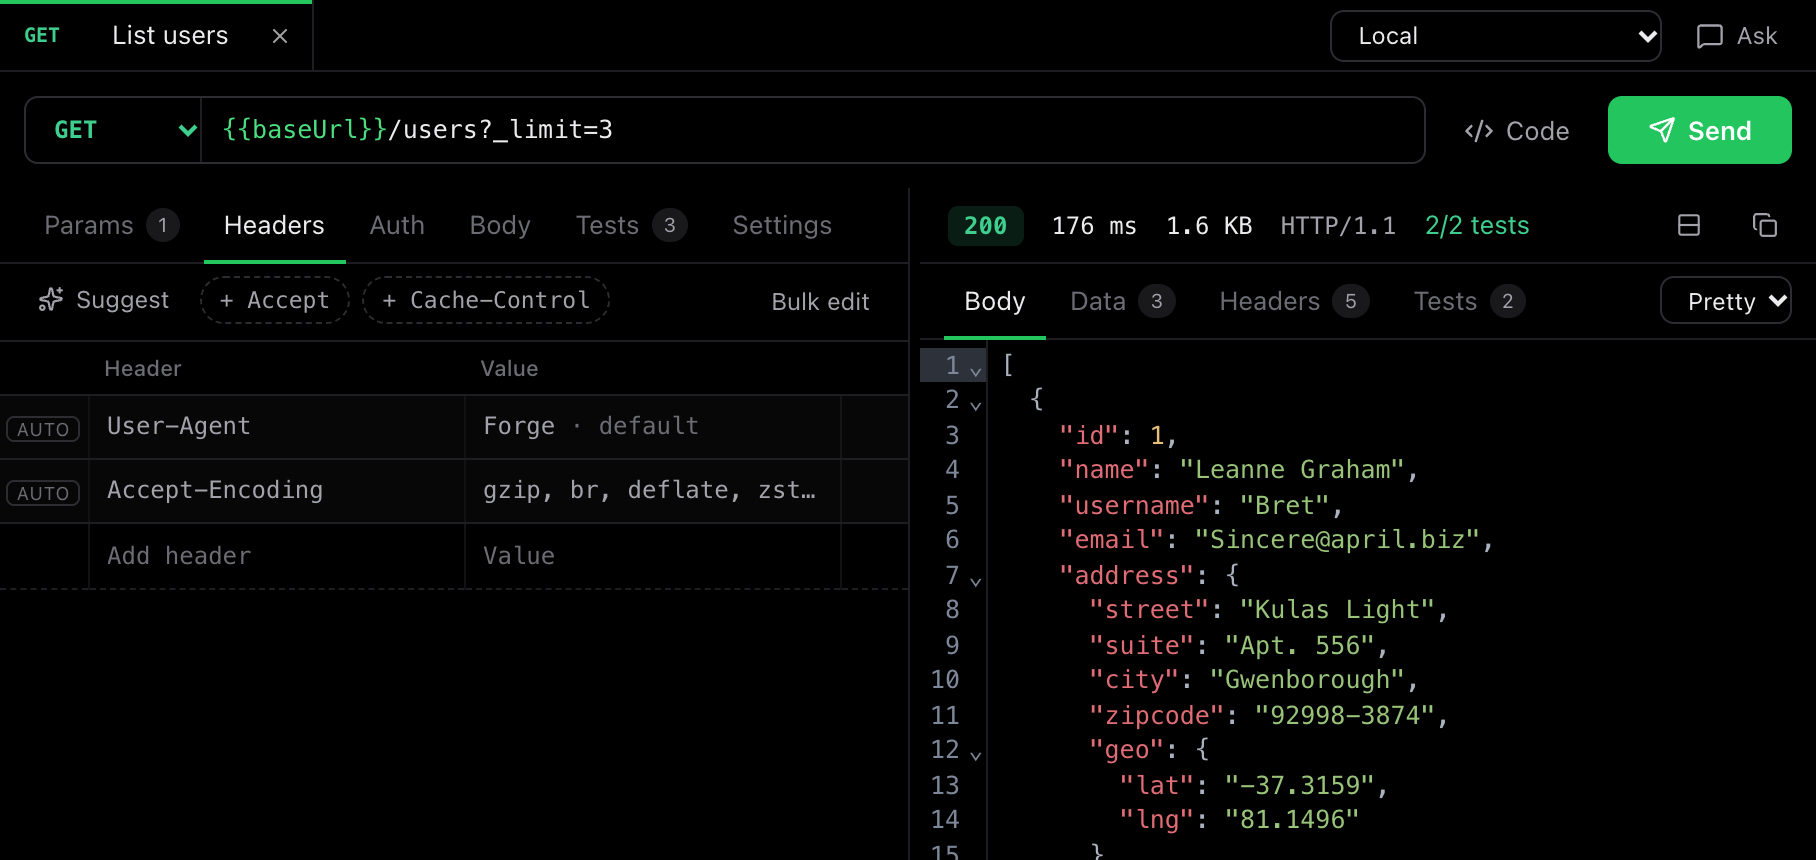Image resolution: width=1816 pixels, height=860 pixels.
Task: Click the Add header input field
Action: [x=277, y=556]
